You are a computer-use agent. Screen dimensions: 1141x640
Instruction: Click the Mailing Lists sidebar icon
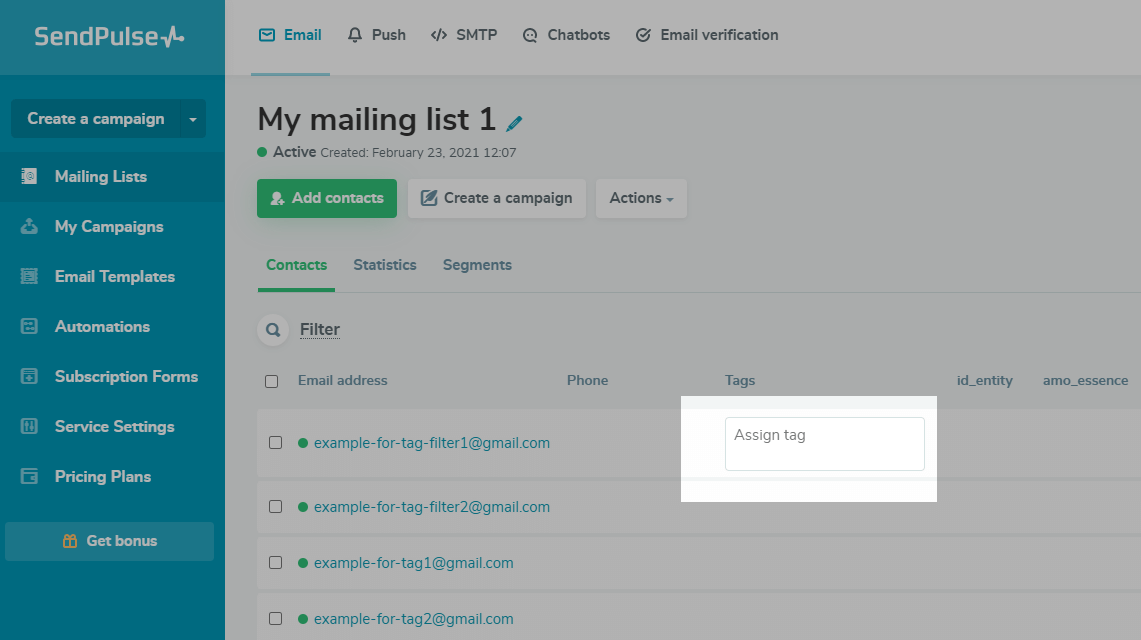tap(30, 177)
